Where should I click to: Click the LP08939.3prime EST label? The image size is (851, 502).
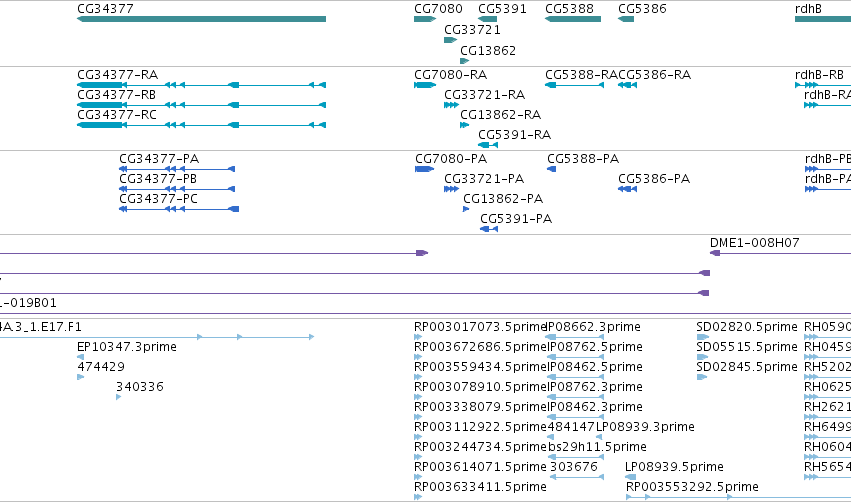(645, 427)
